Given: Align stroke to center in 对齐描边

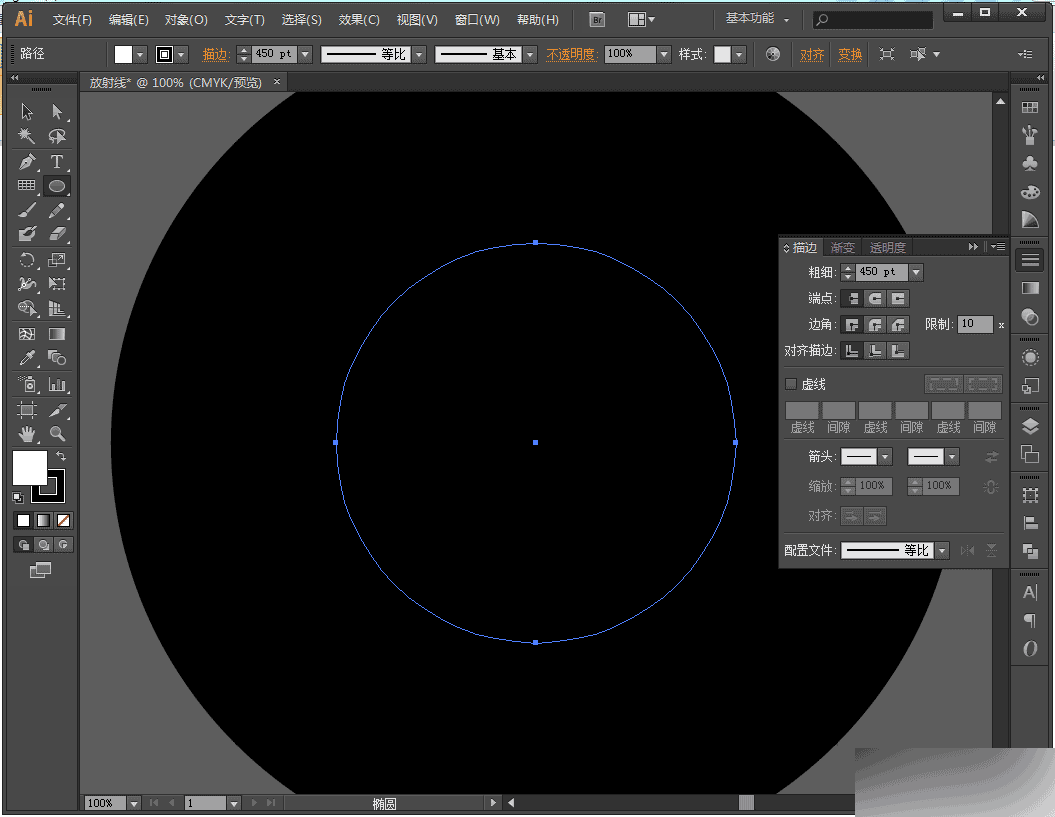Looking at the screenshot, I should (852, 351).
